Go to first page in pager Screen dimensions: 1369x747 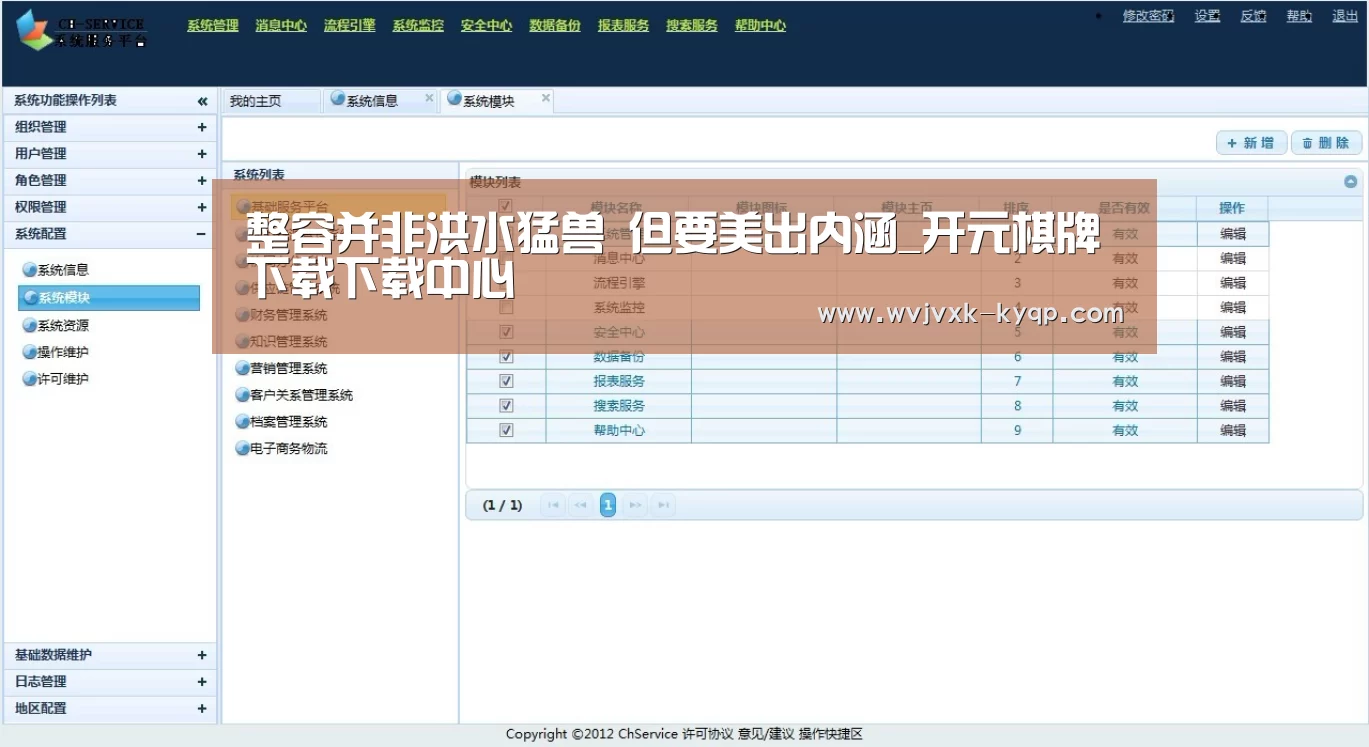coord(553,506)
